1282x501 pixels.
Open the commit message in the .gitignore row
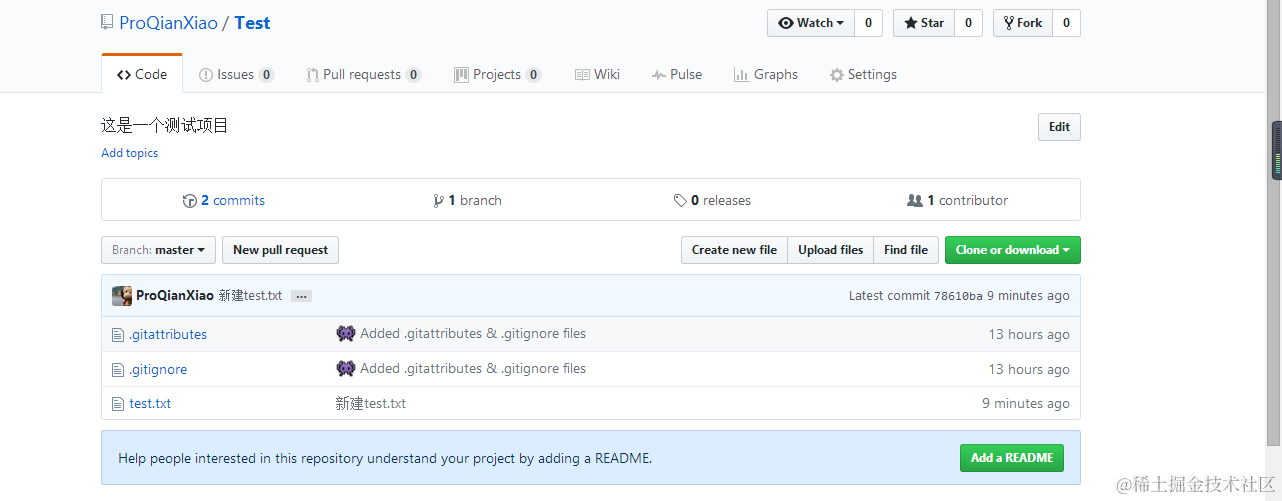[473, 369]
